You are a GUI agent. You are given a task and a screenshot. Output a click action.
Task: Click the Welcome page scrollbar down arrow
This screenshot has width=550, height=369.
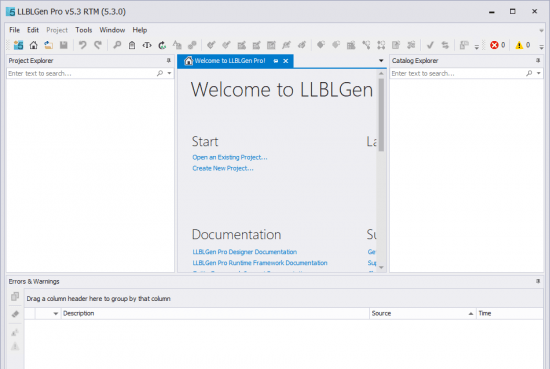coord(381,268)
